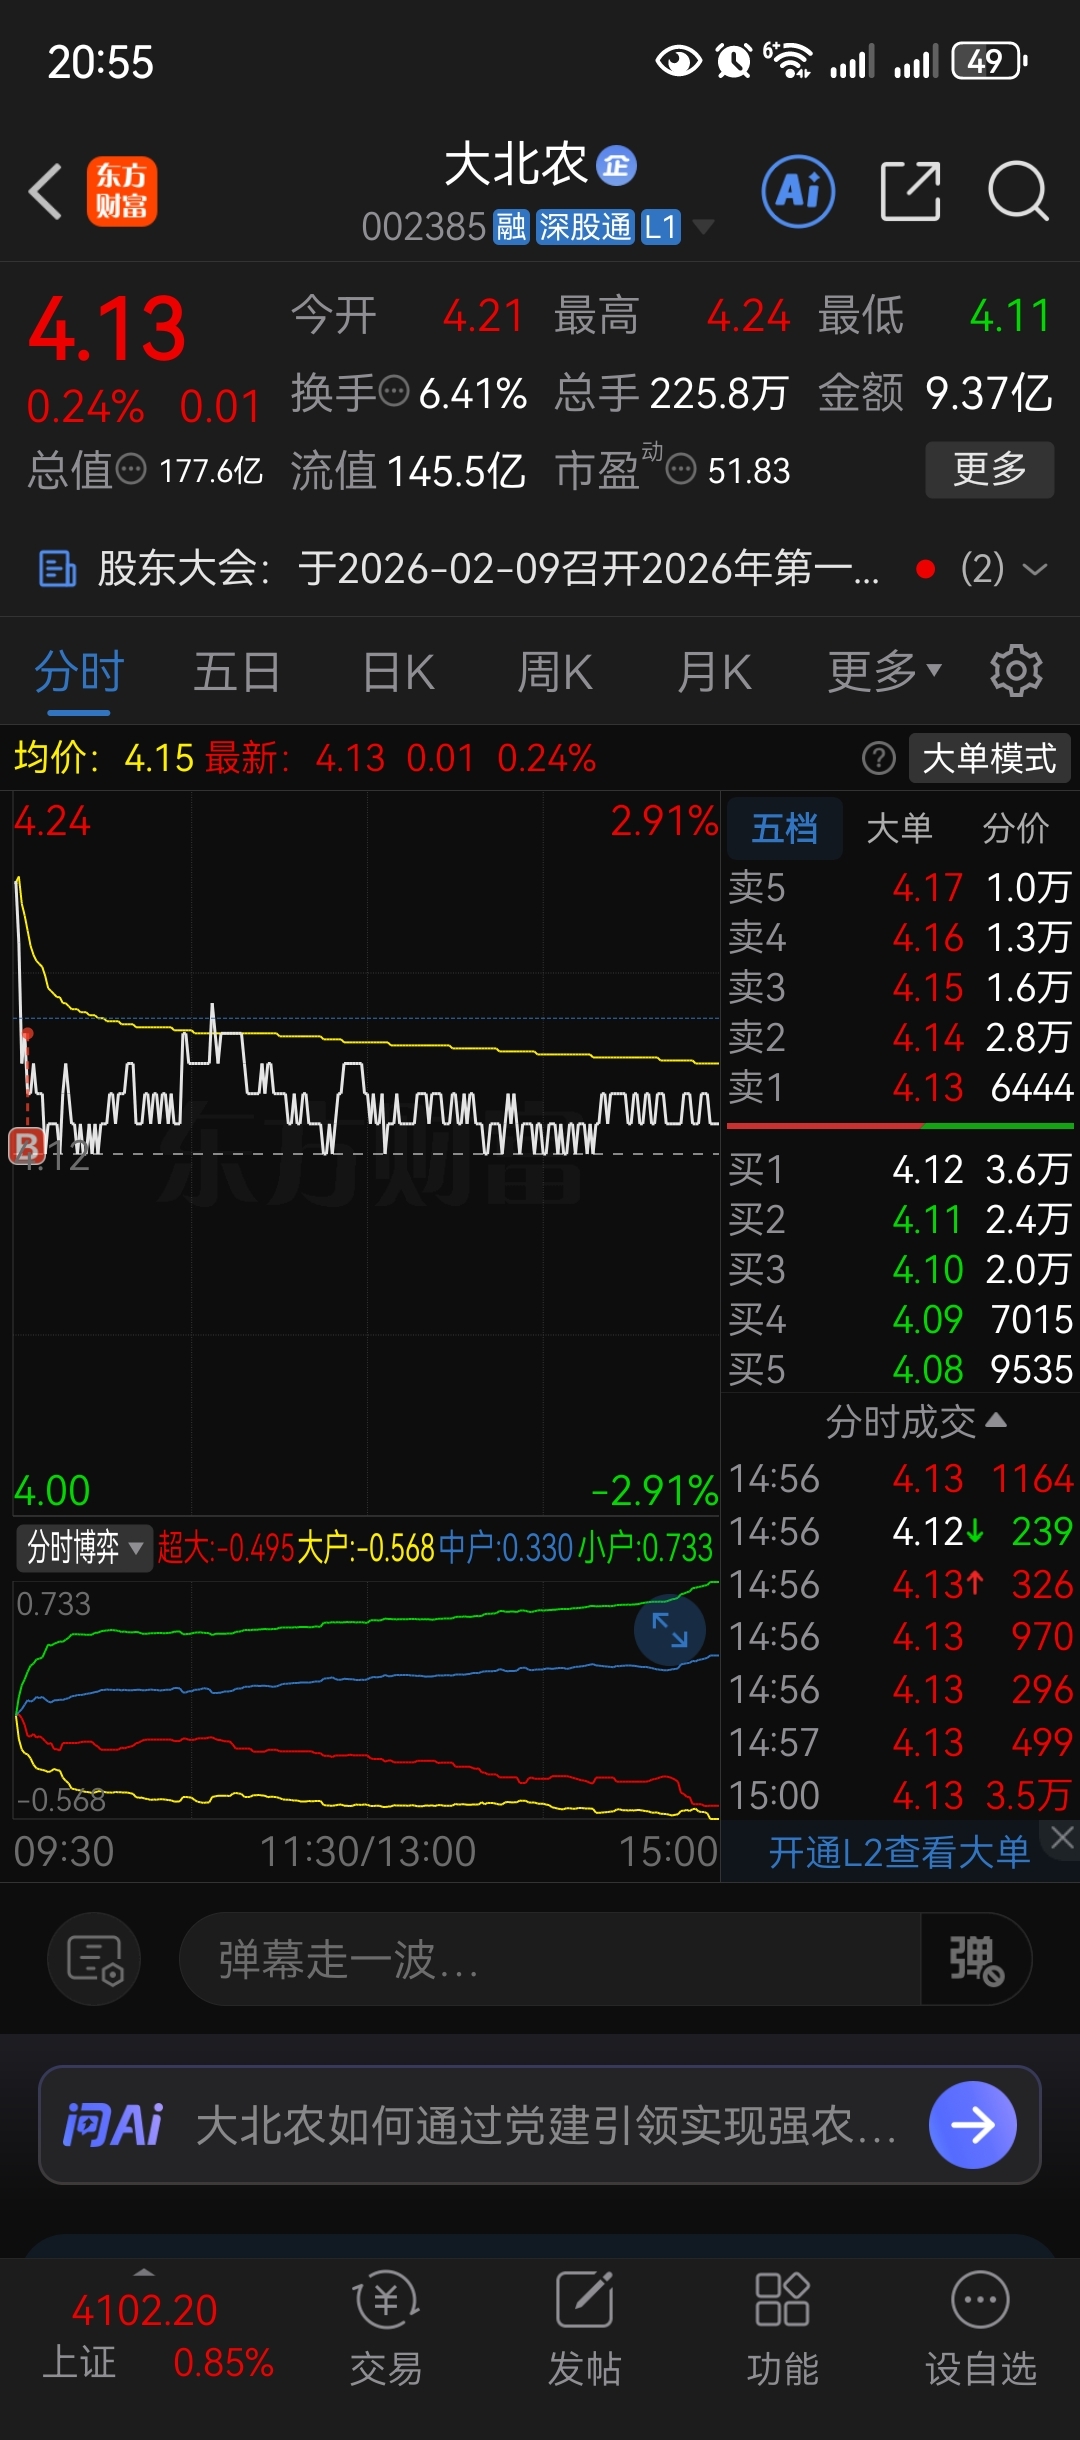The width and height of the screenshot is (1080, 2440).
Task: Tap the 卖5 4.17 row
Action: (x=900, y=887)
